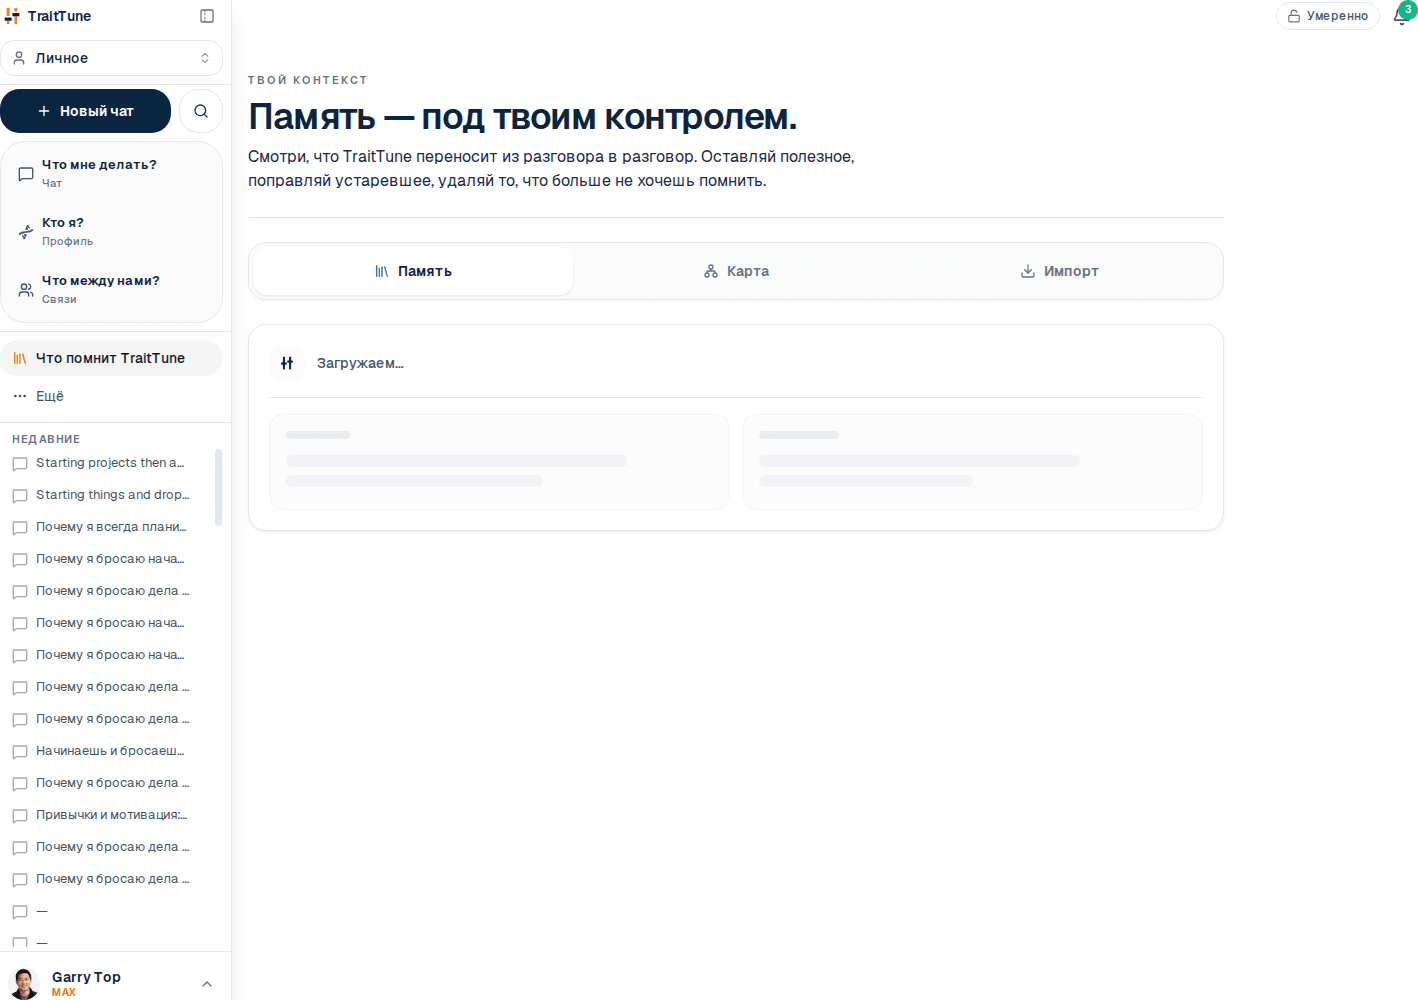The height and width of the screenshot is (1000, 1418).
Task: Click the TraitTune logo icon
Action: [12, 16]
